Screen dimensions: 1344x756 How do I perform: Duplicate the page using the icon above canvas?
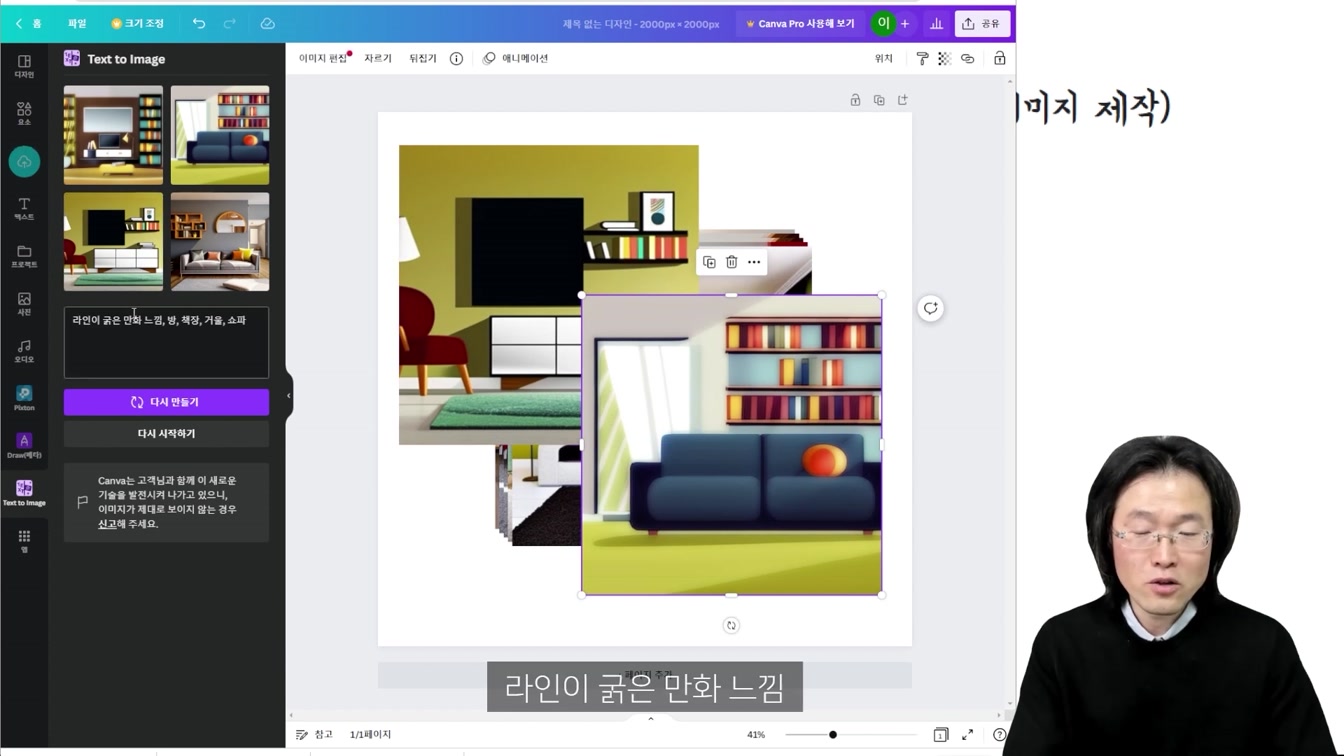coord(879,100)
